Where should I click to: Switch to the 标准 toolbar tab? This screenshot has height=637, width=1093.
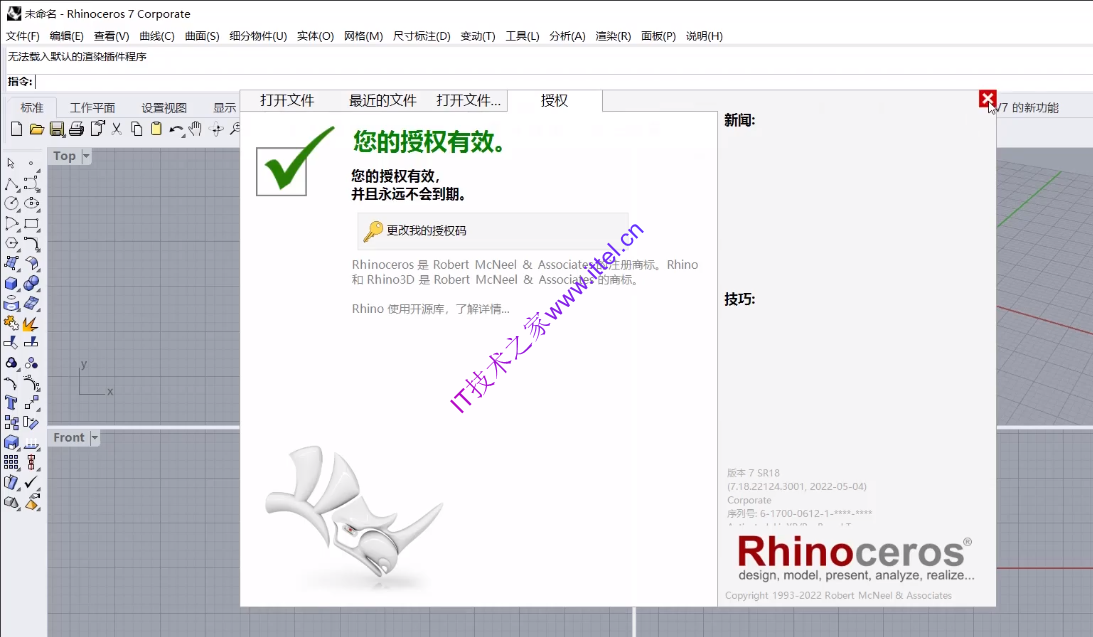(x=32, y=107)
